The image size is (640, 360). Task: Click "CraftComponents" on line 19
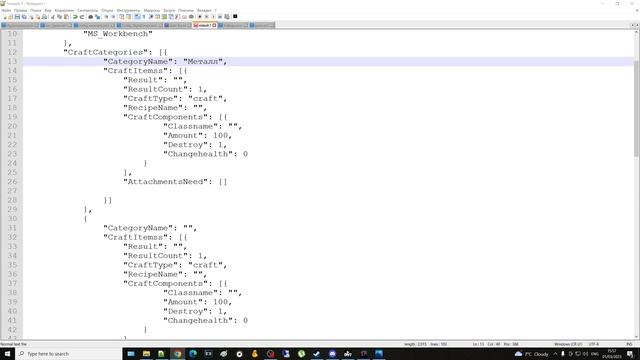165,117
